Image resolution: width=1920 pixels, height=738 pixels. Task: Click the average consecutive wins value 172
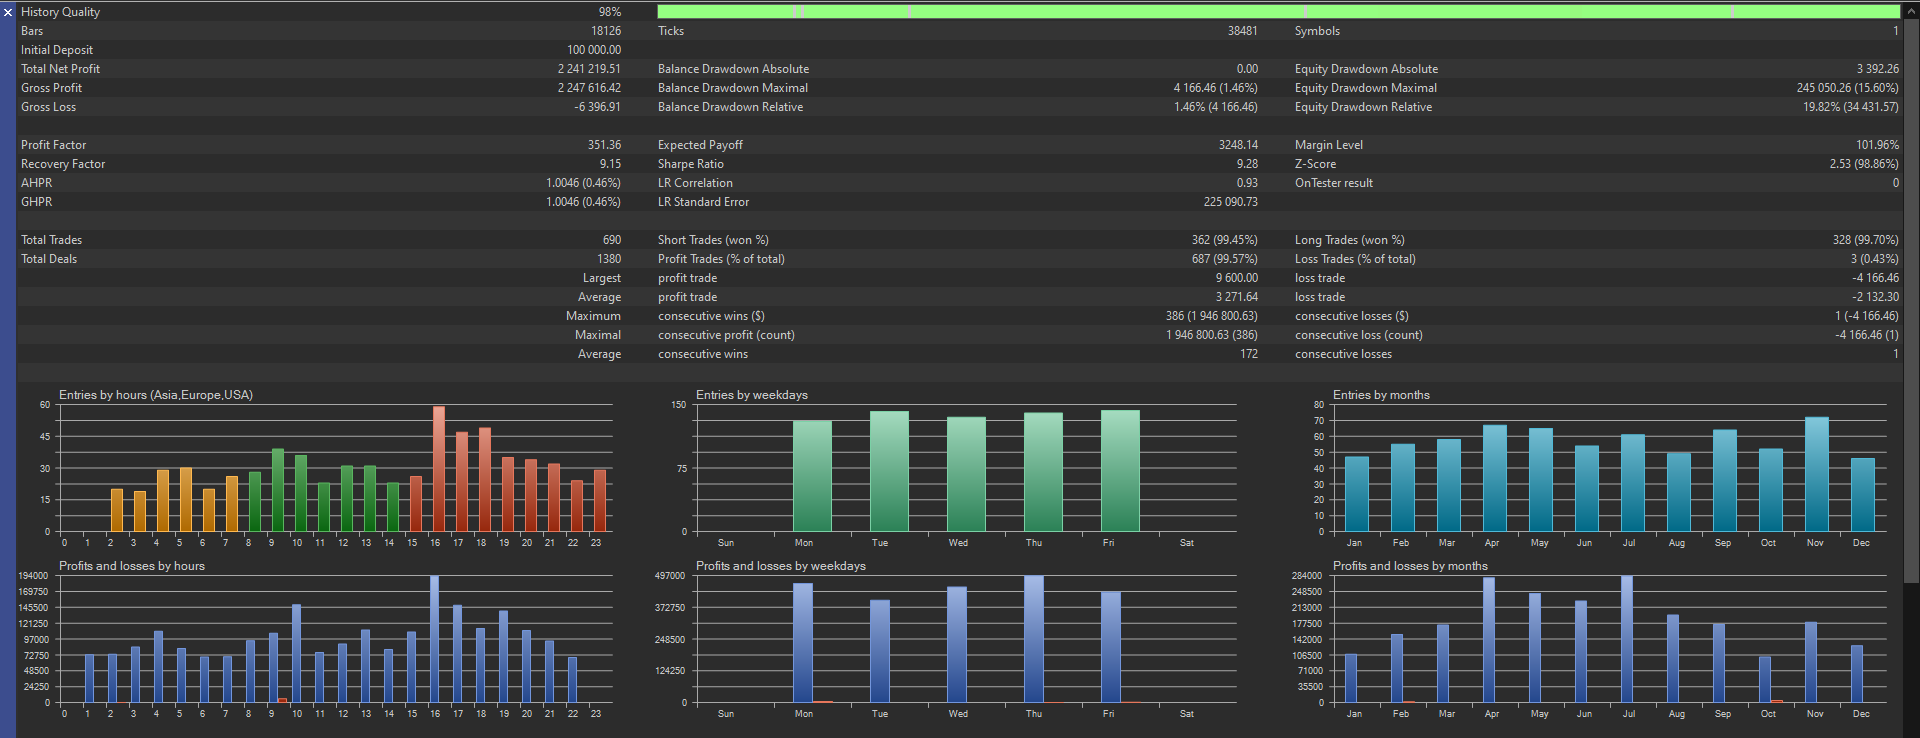1249,354
